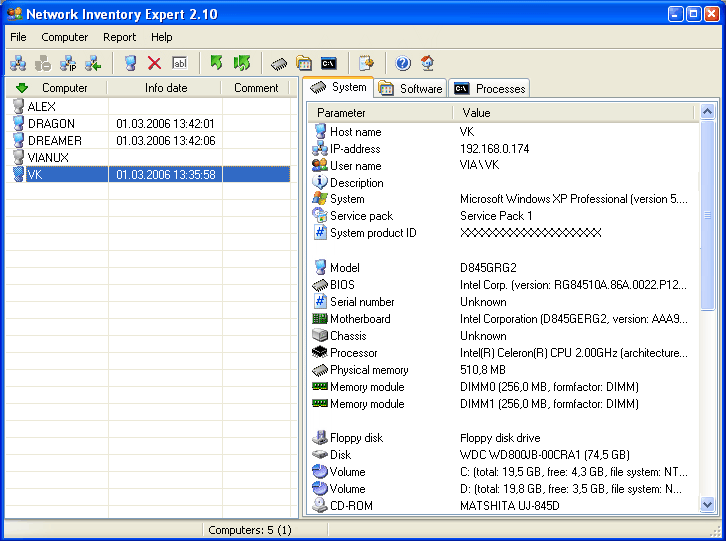Click the grayed remove computers toolbar icon
Screen dimensions: 726x541
tap(43, 63)
